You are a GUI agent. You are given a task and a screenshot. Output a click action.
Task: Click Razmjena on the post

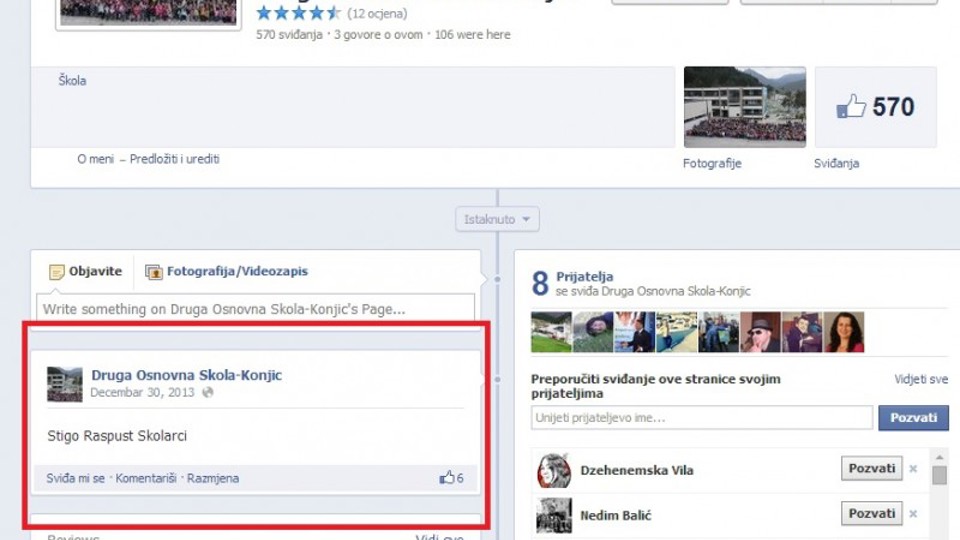click(213, 478)
